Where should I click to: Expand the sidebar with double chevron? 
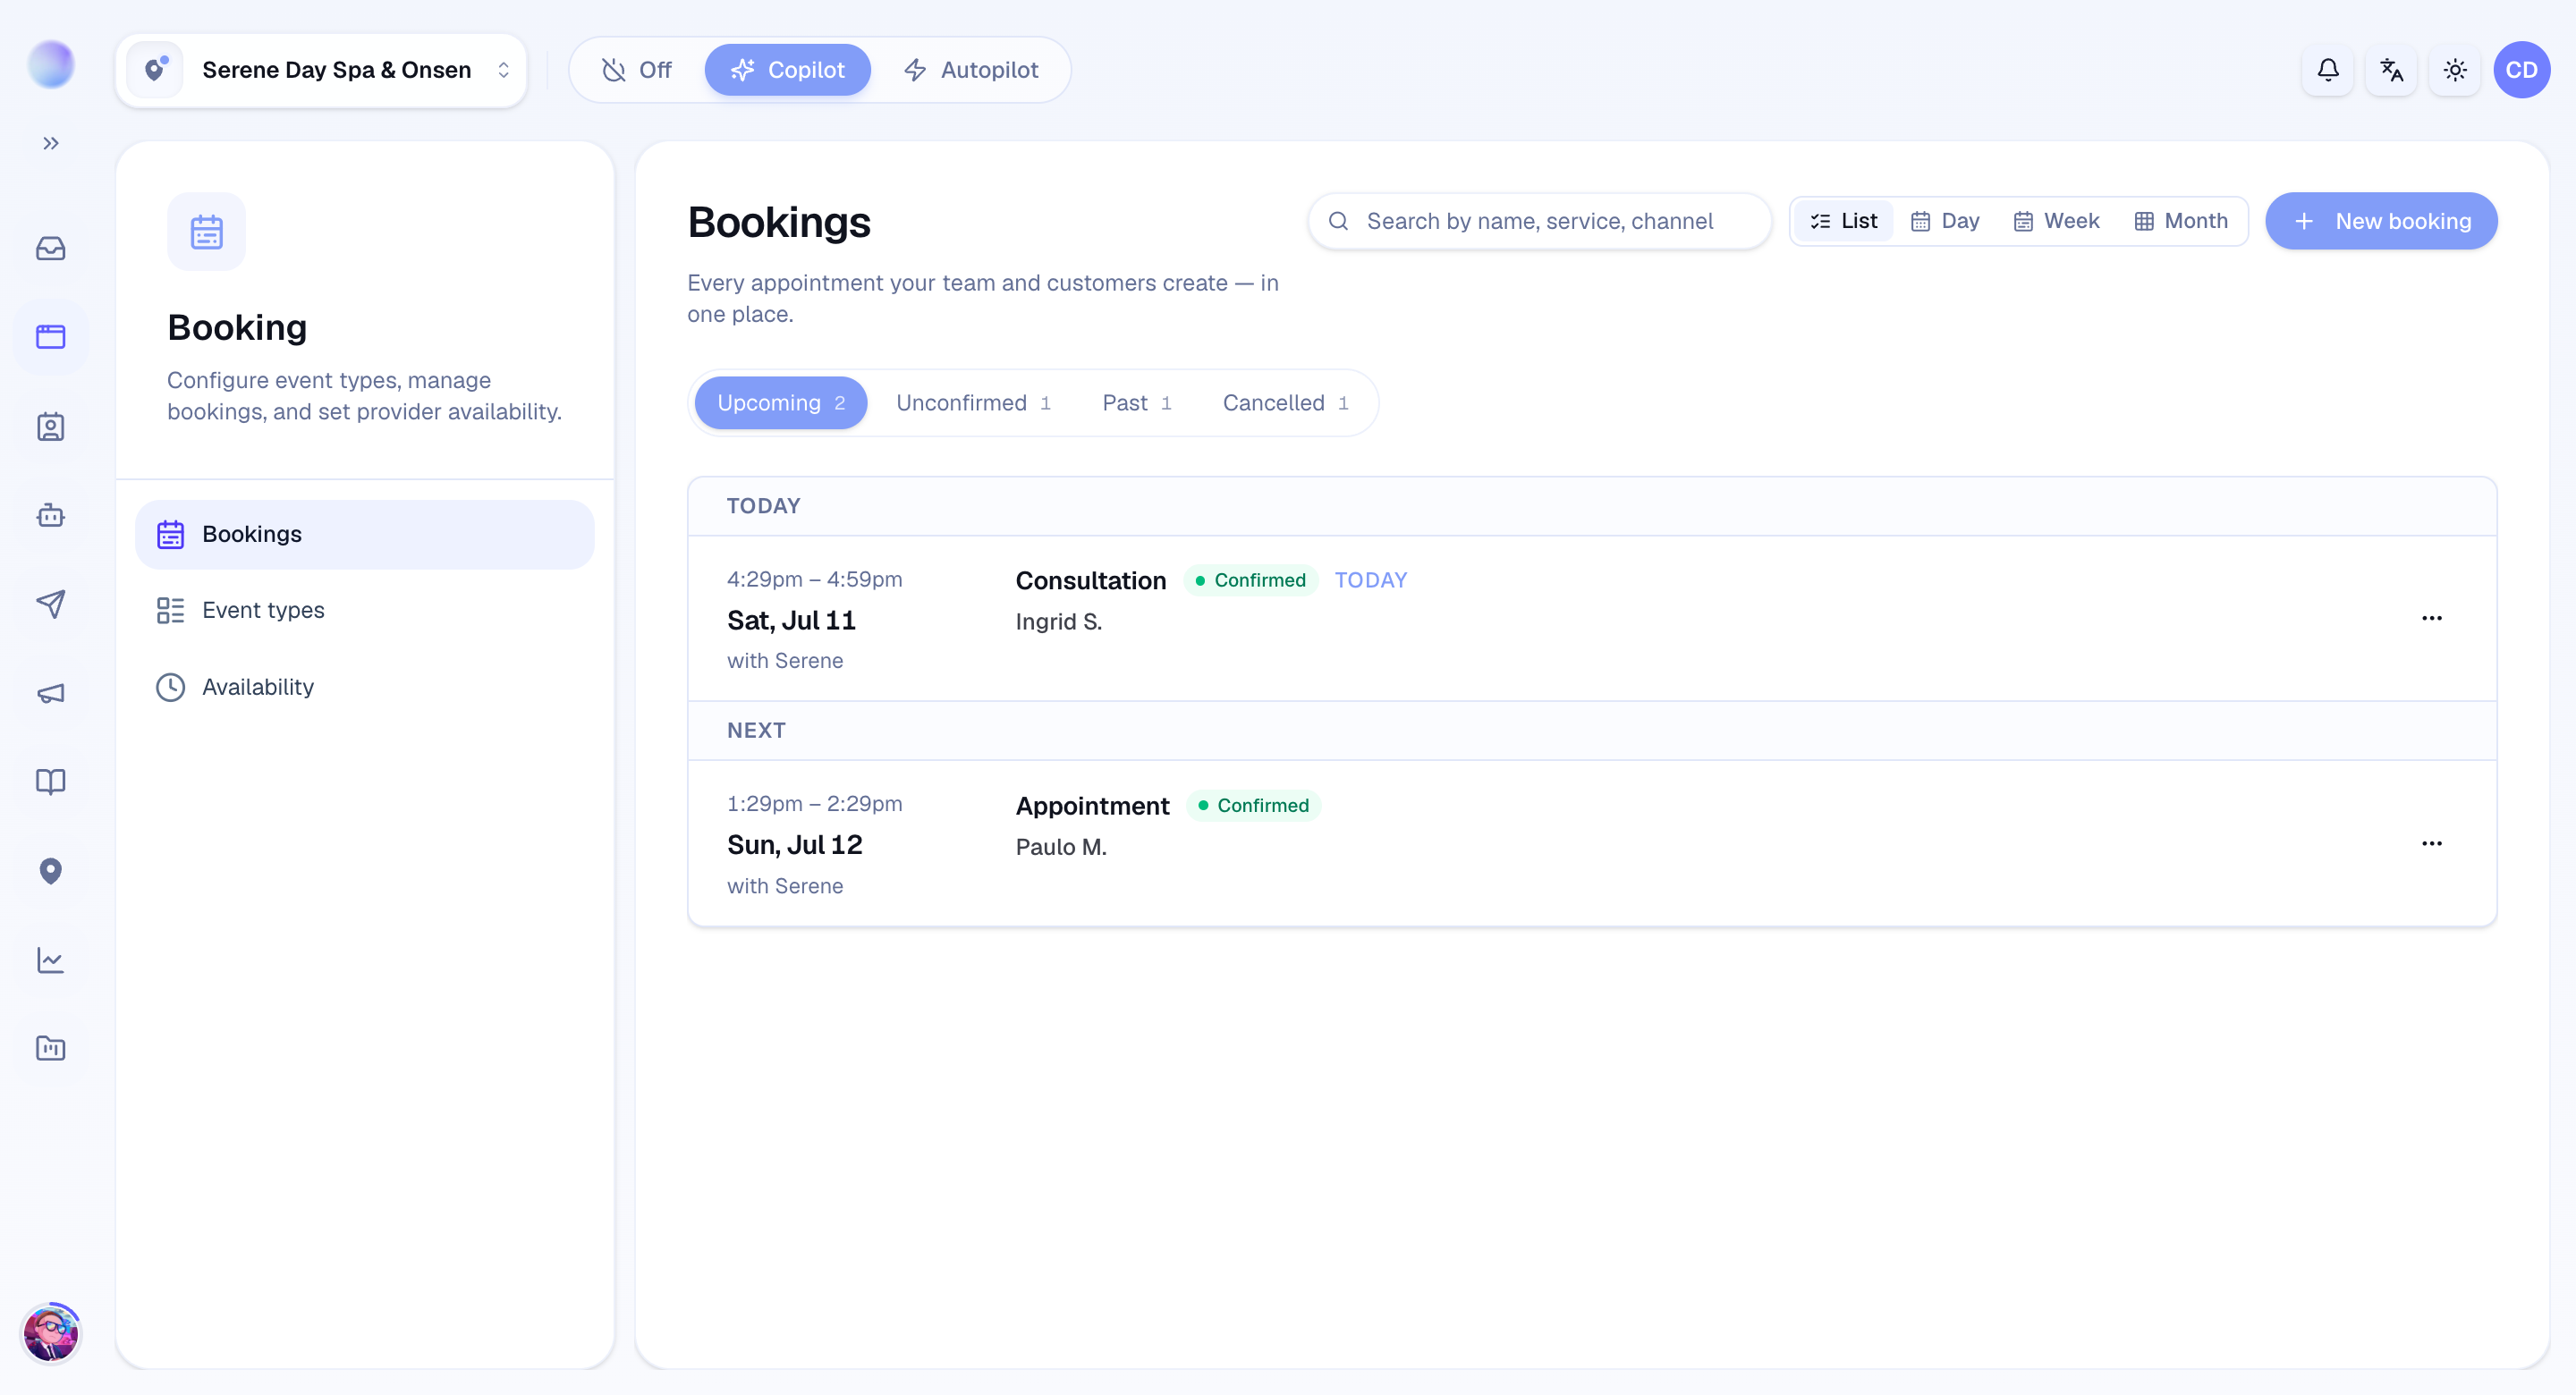coord(50,143)
